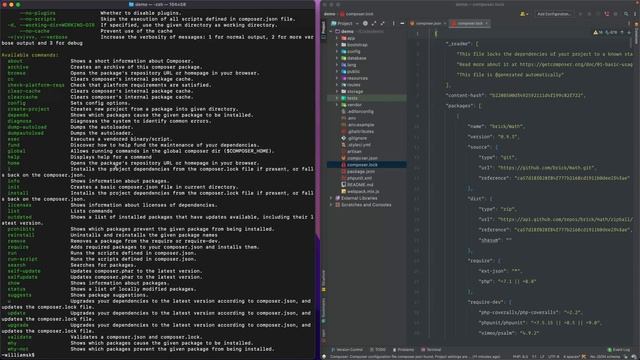Screen dimensions: 640x360
Task: Click UTF-8 encoding in status bar
Action: (553, 357)
